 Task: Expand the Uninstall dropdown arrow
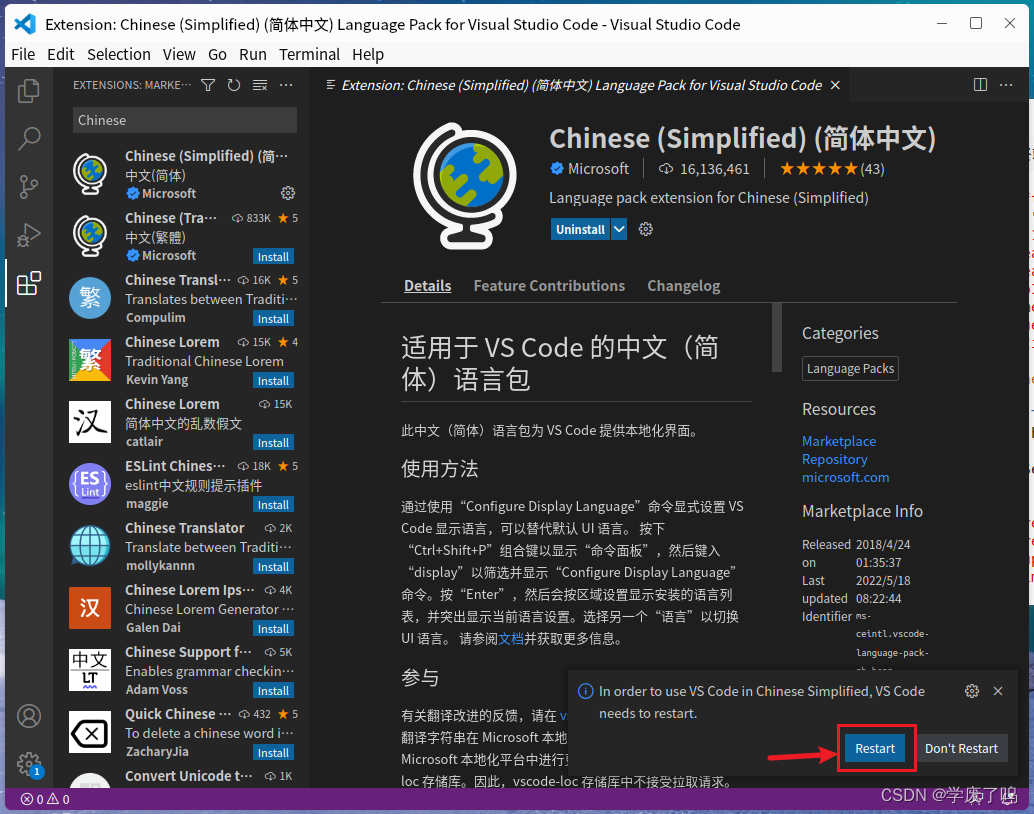pyautogui.click(x=619, y=229)
